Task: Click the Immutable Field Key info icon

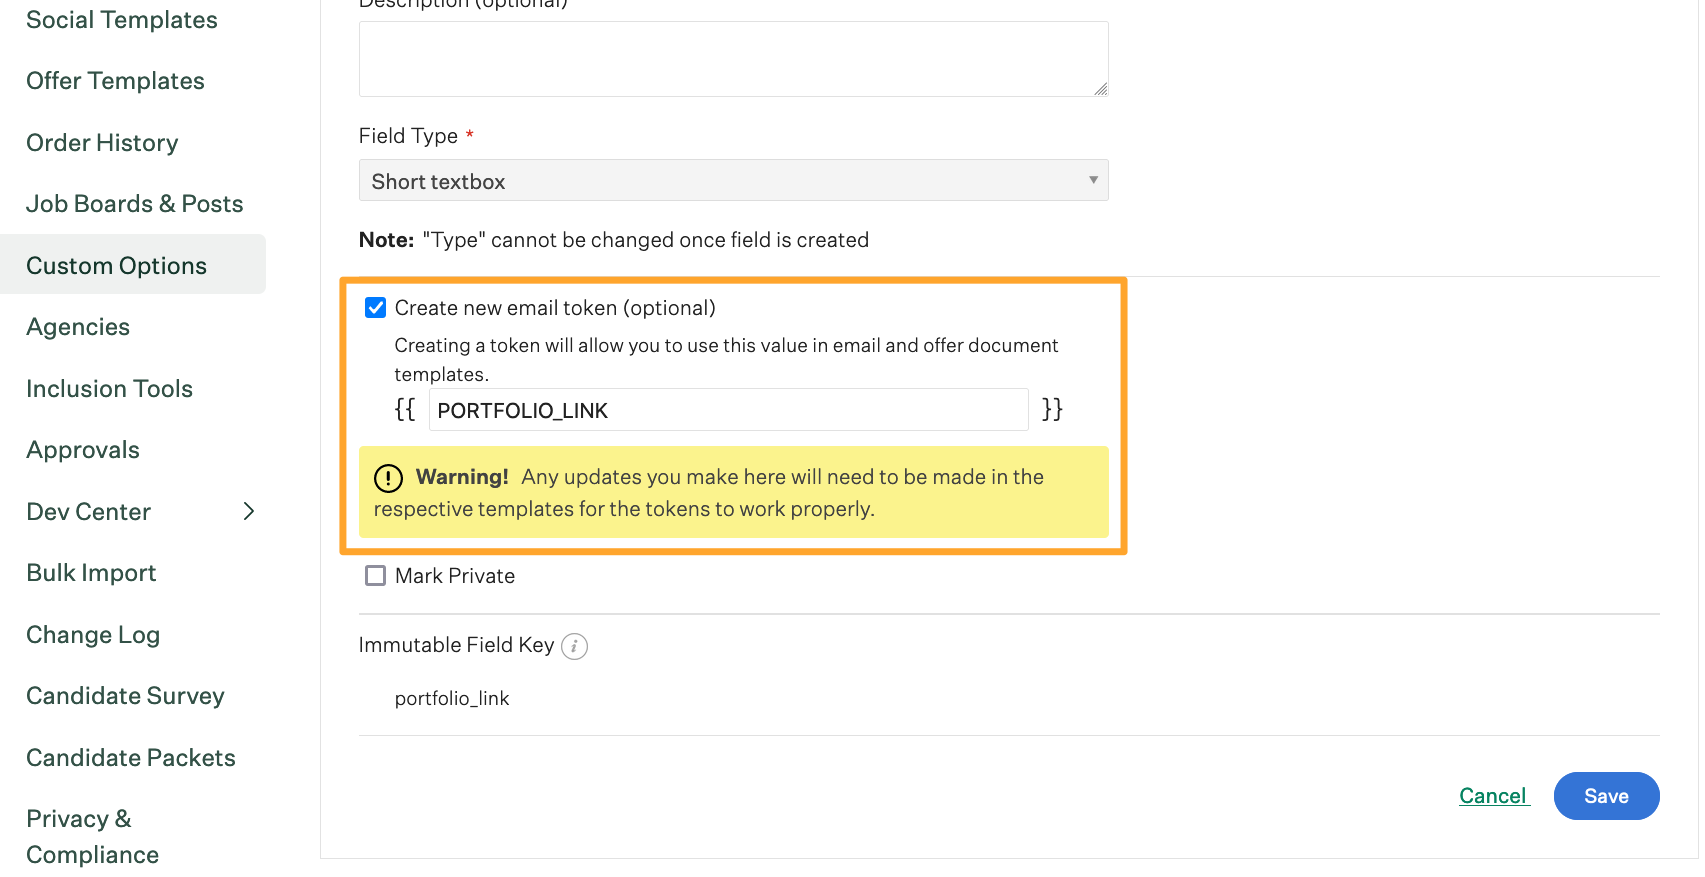Action: [574, 646]
